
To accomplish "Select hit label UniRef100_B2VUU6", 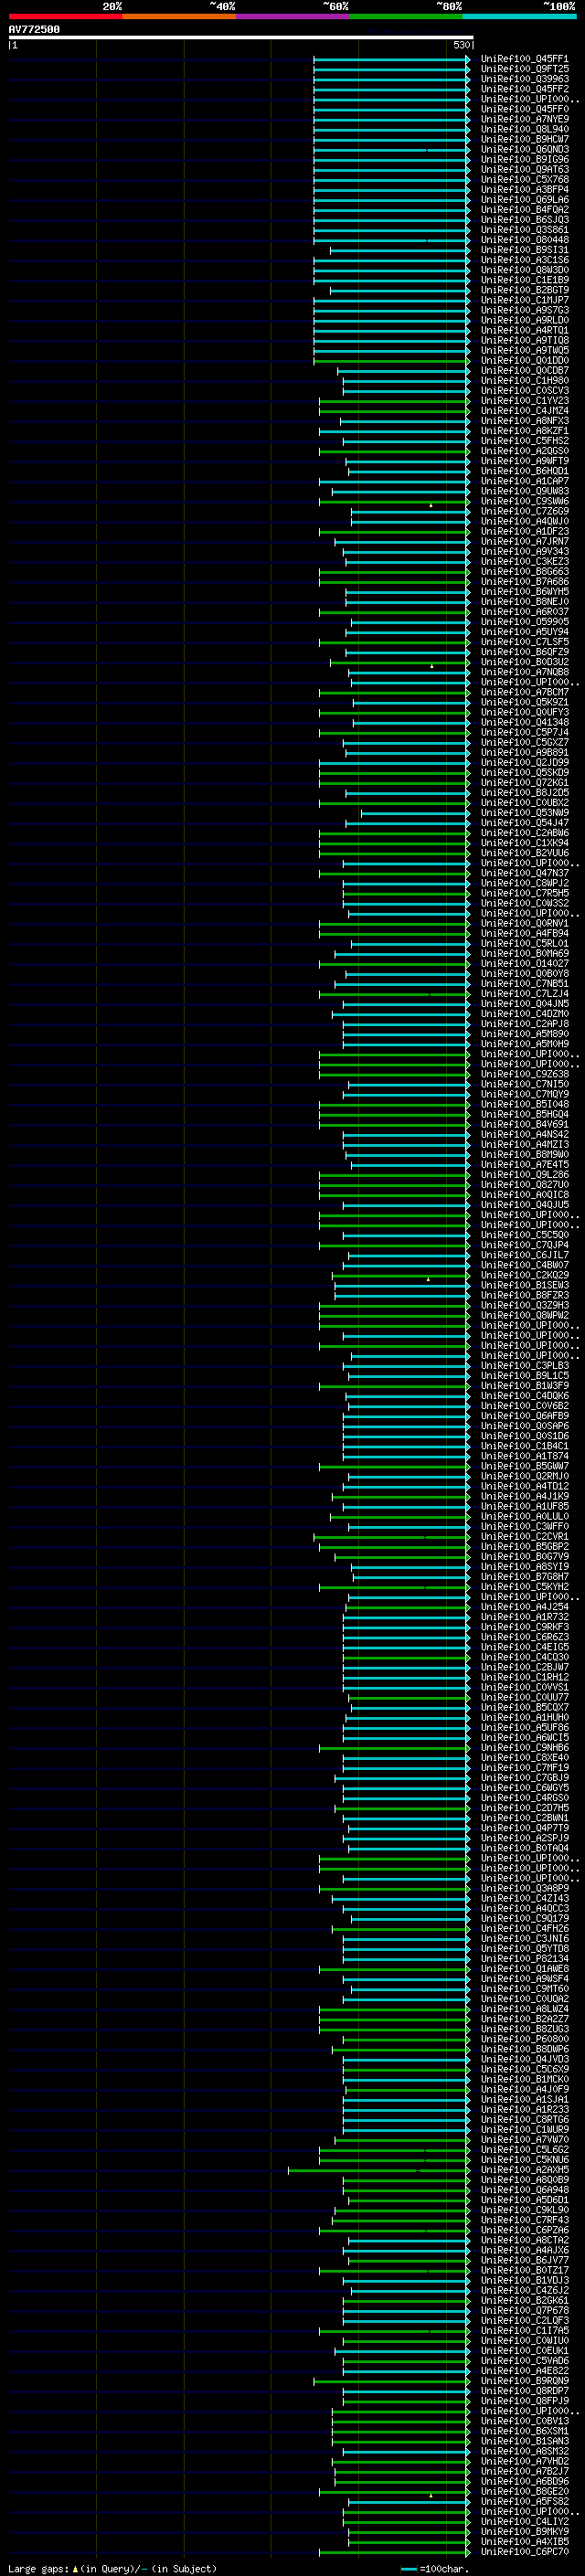I will [x=525, y=853].
